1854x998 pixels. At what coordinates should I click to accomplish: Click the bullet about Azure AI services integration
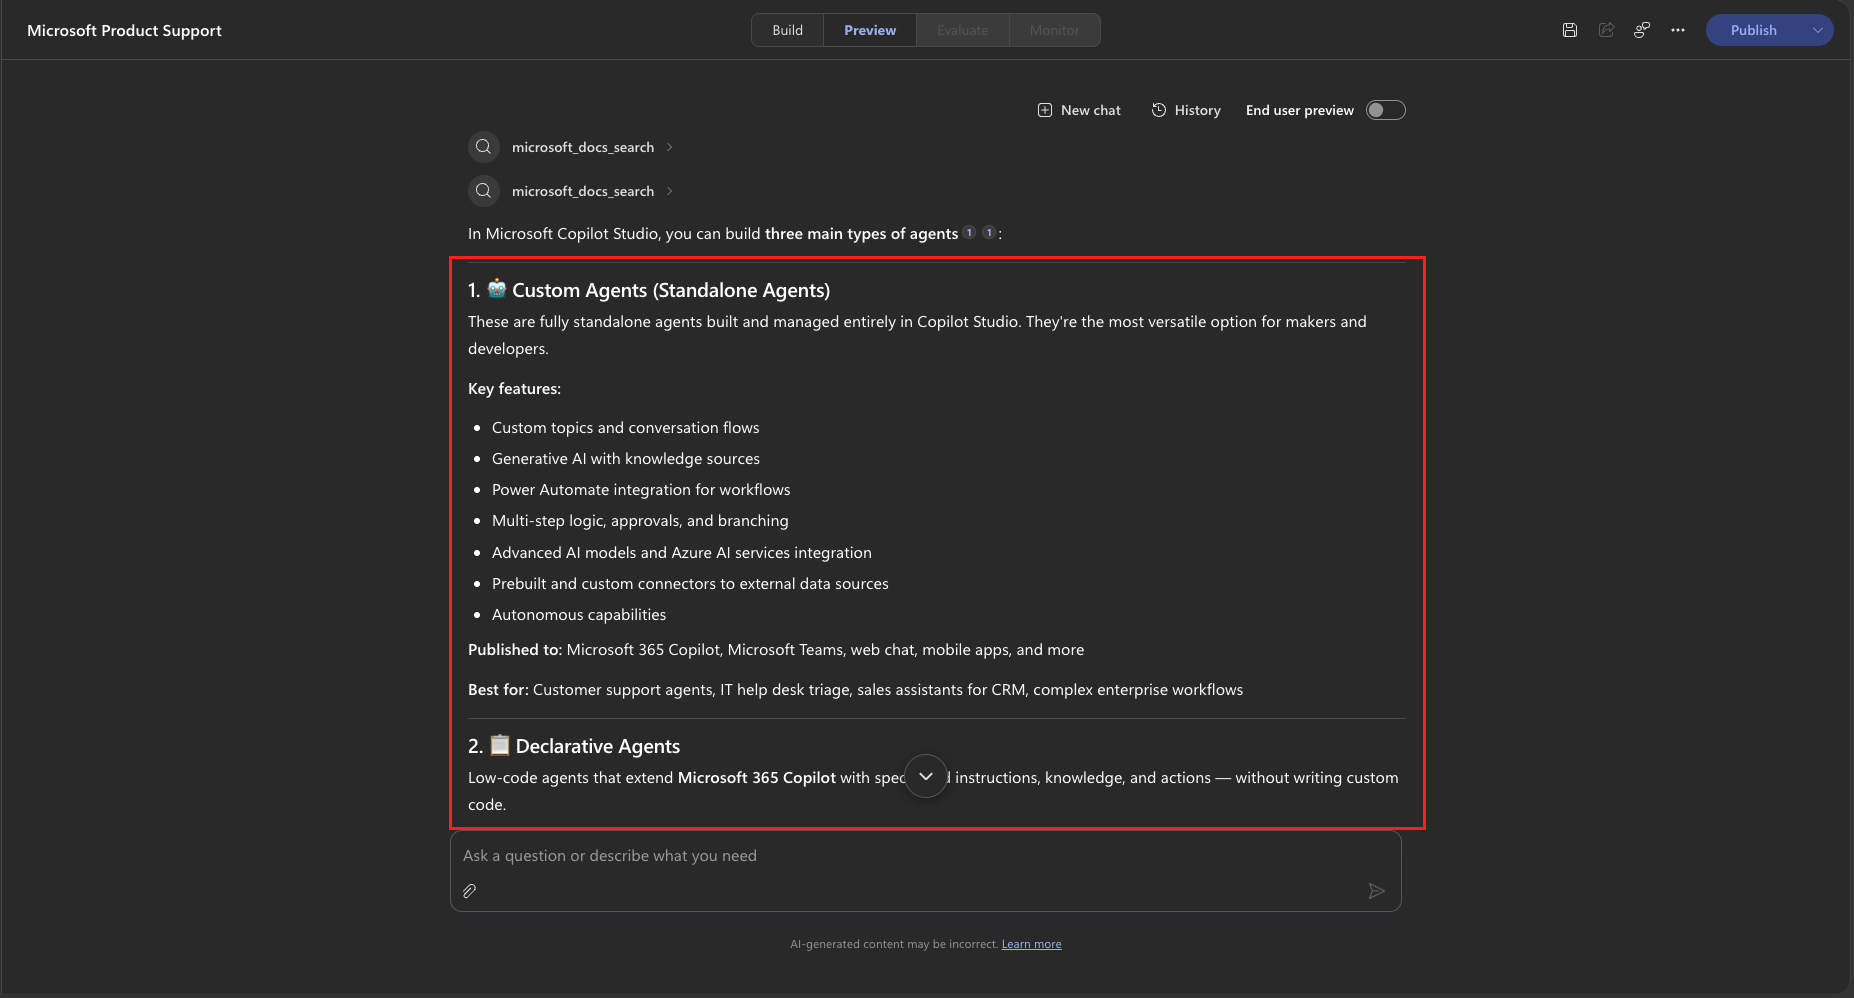pyautogui.click(x=682, y=553)
